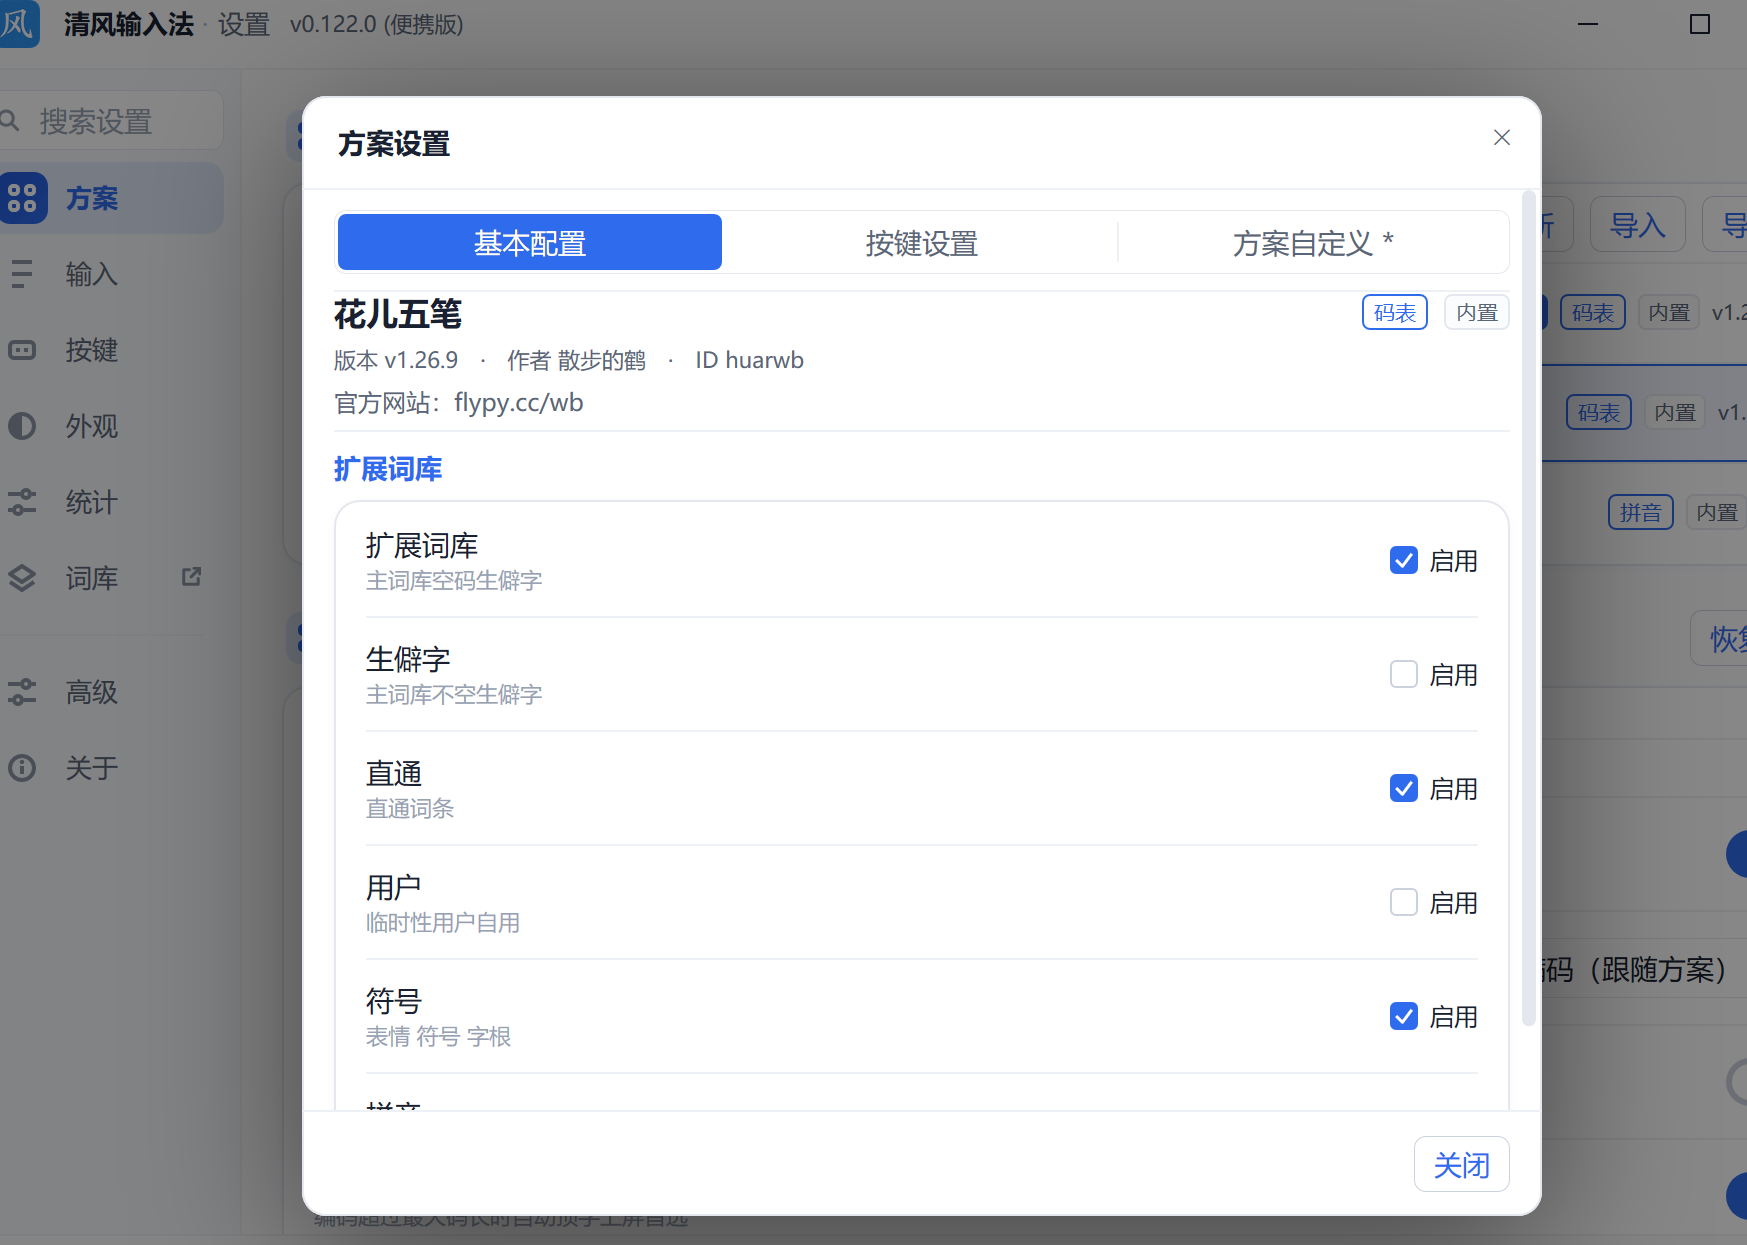
Task: Click the 搜索设置 search field
Action: point(110,121)
